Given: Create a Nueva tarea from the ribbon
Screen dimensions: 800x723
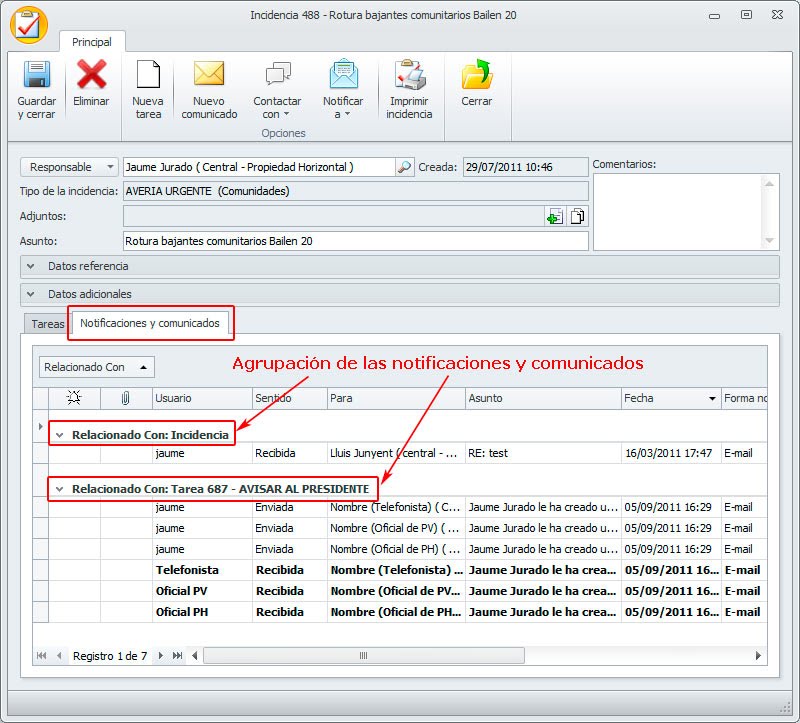Looking at the screenshot, I should (x=148, y=90).
